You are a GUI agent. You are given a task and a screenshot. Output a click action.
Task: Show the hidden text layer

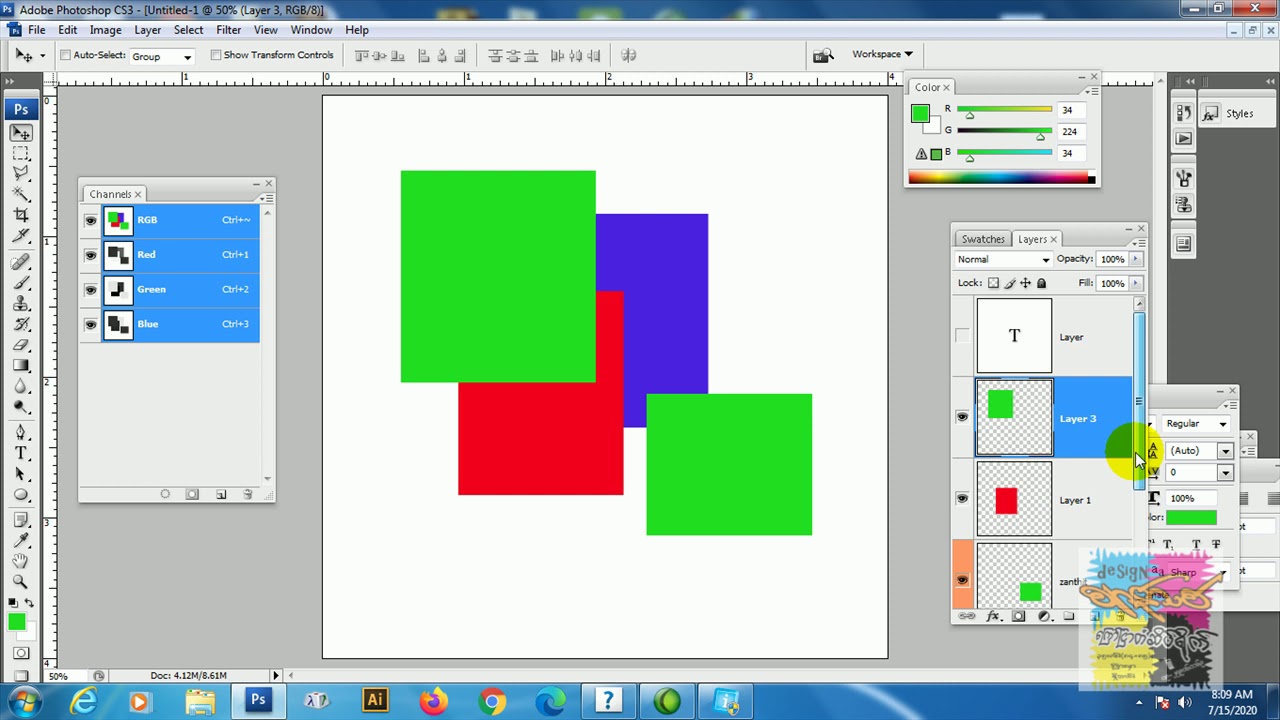[962, 336]
